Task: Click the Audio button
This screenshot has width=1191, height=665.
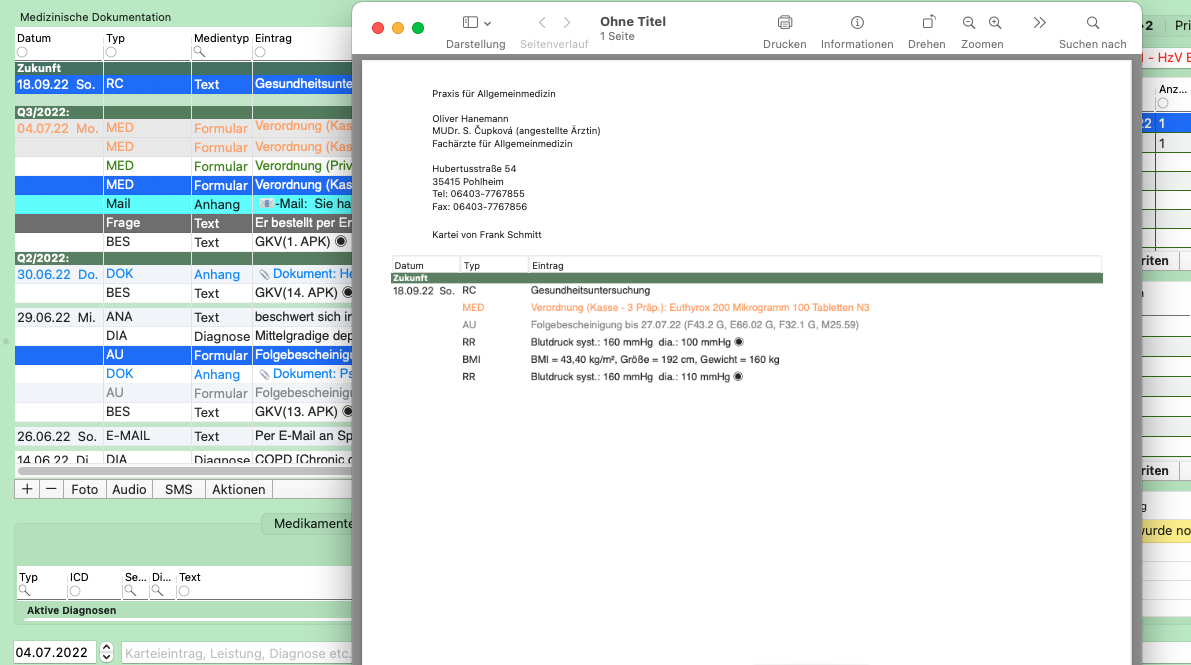Action: pos(129,489)
